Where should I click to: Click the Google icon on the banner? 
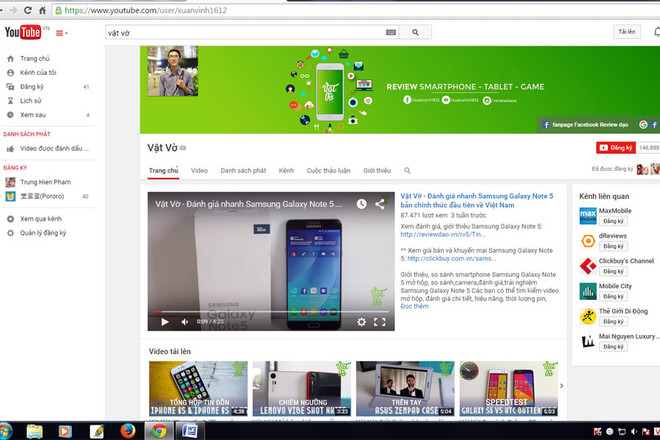pyautogui.click(x=643, y=125)
